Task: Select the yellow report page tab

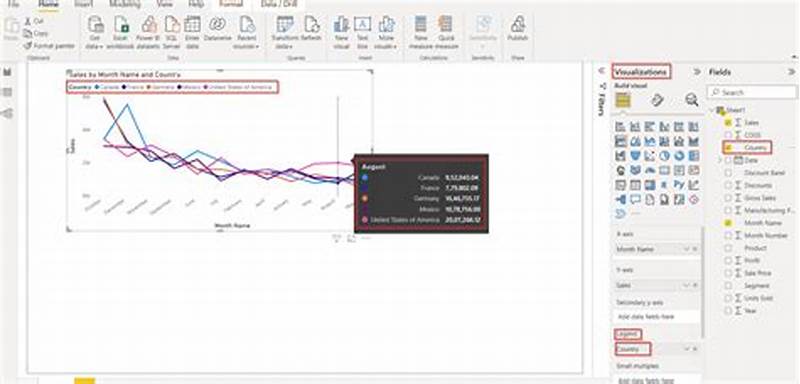Action: point(84,380)
